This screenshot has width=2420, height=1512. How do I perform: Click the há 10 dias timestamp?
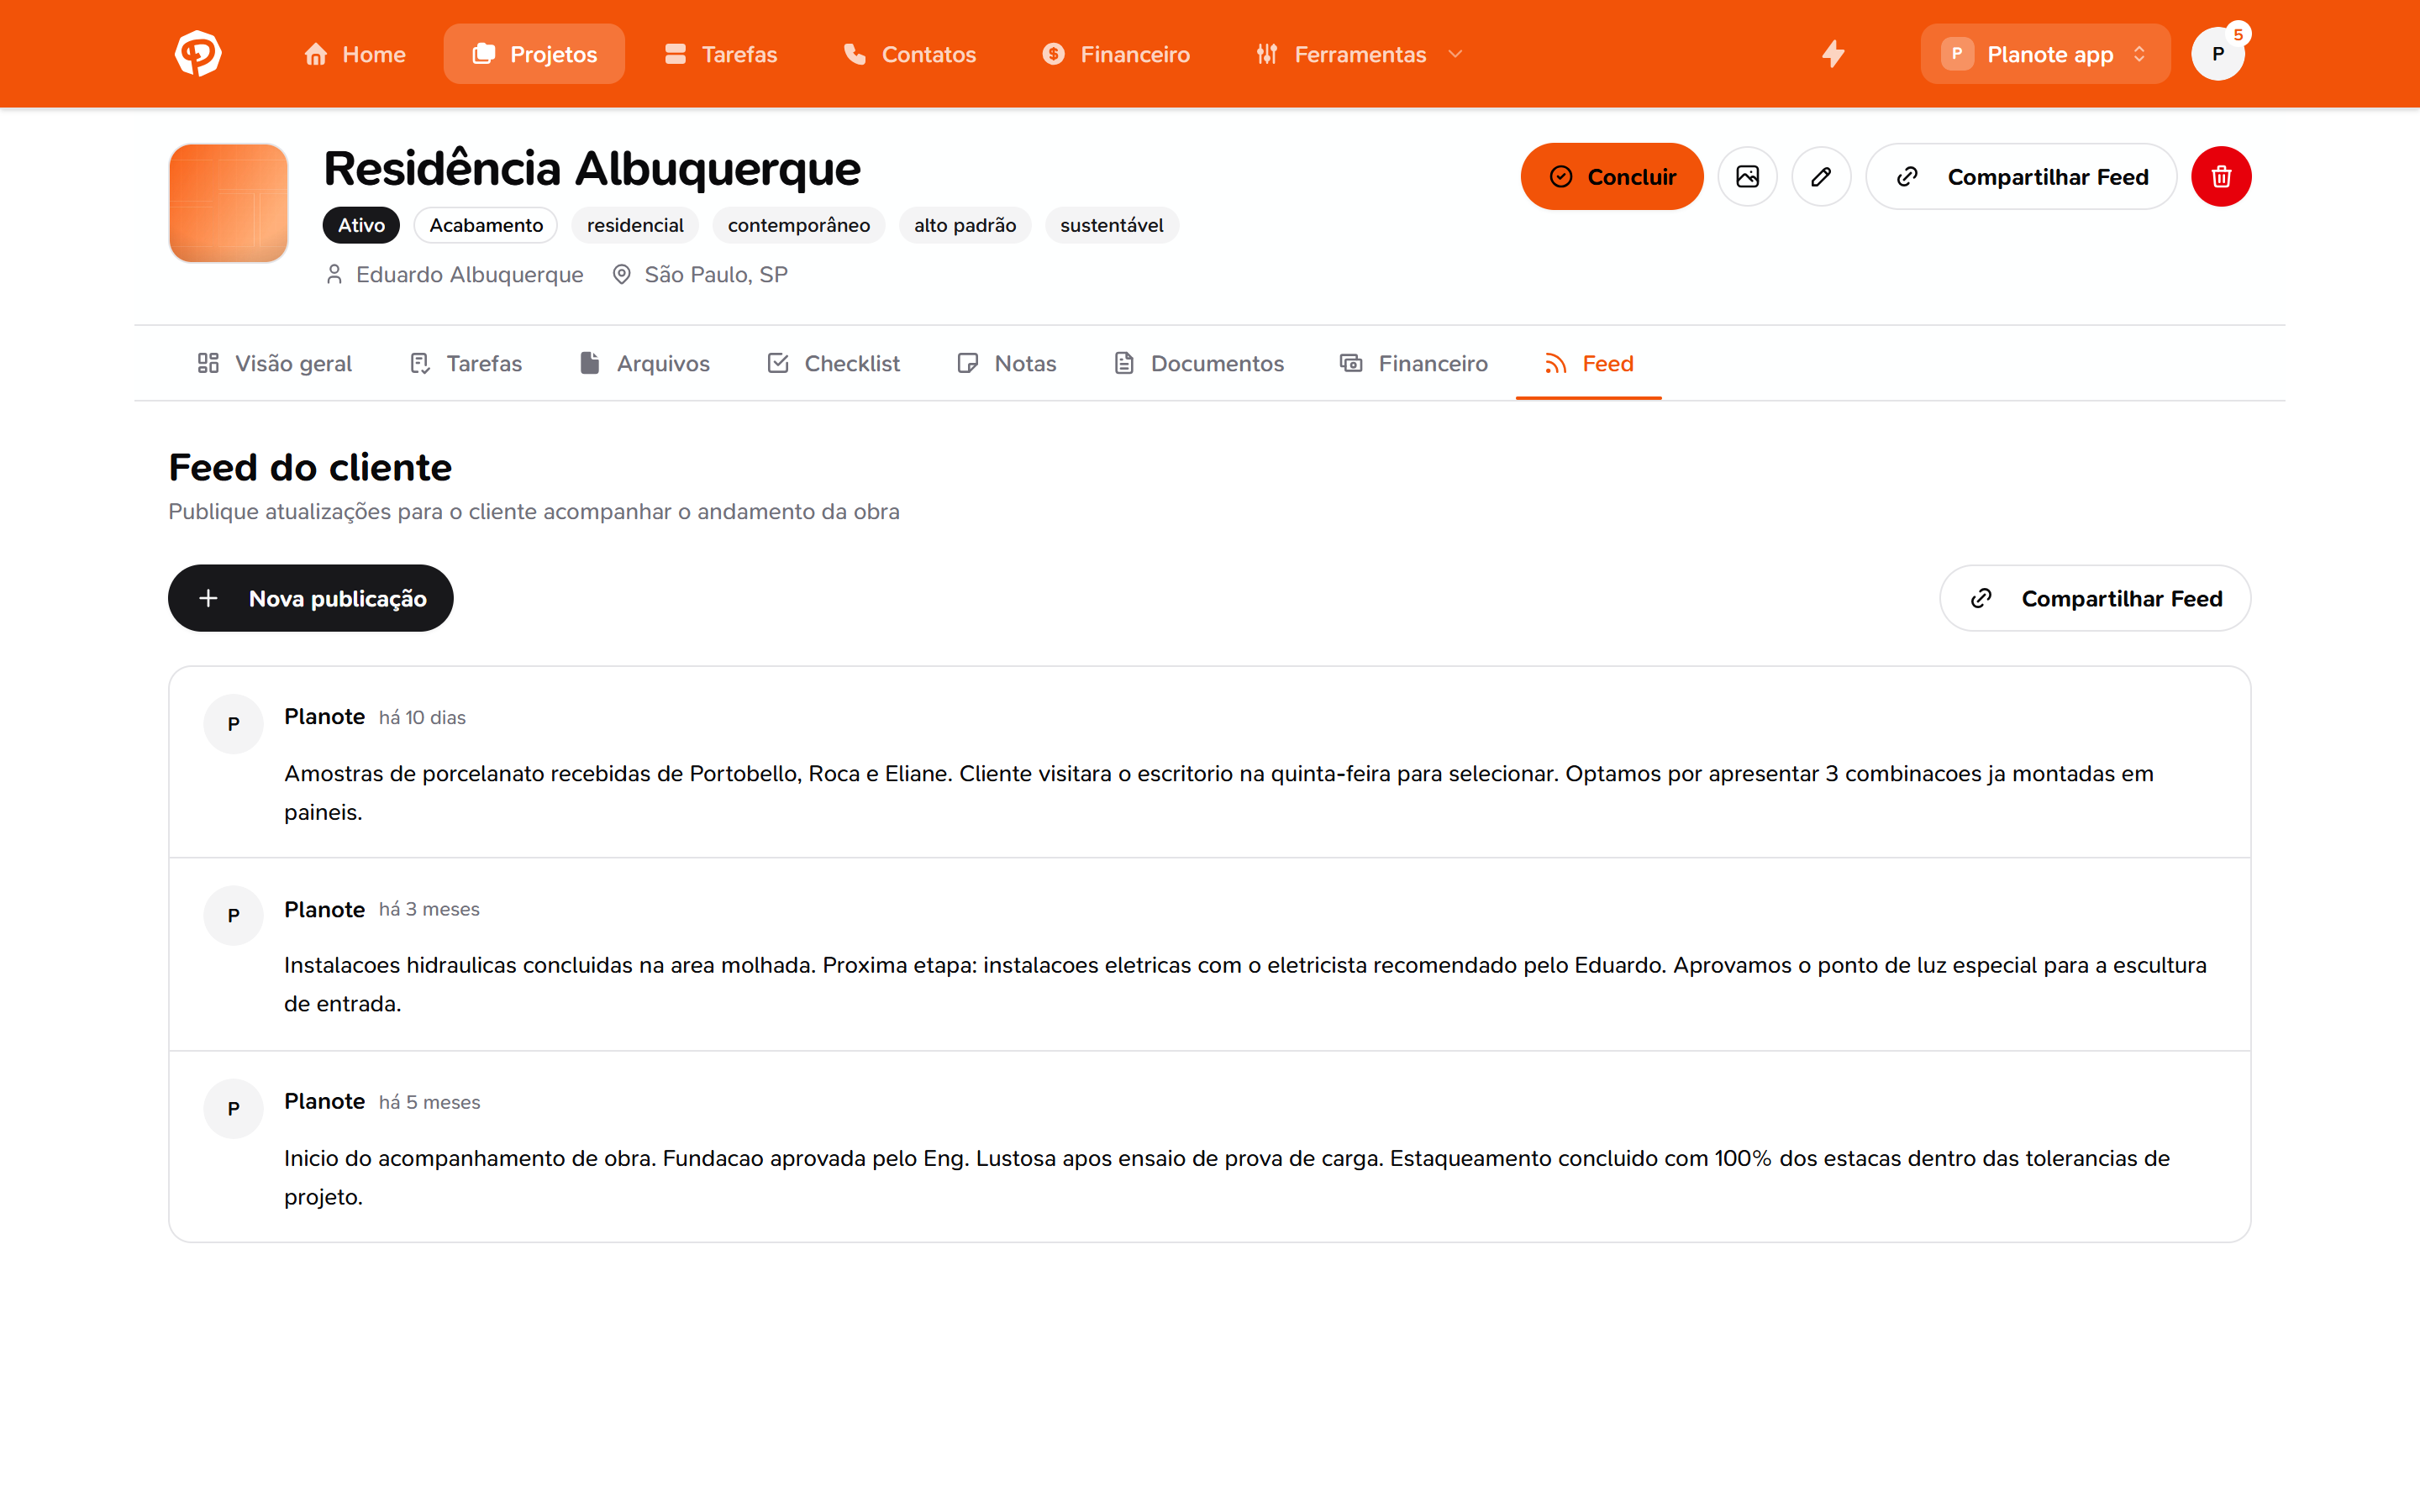click(422, 717)
